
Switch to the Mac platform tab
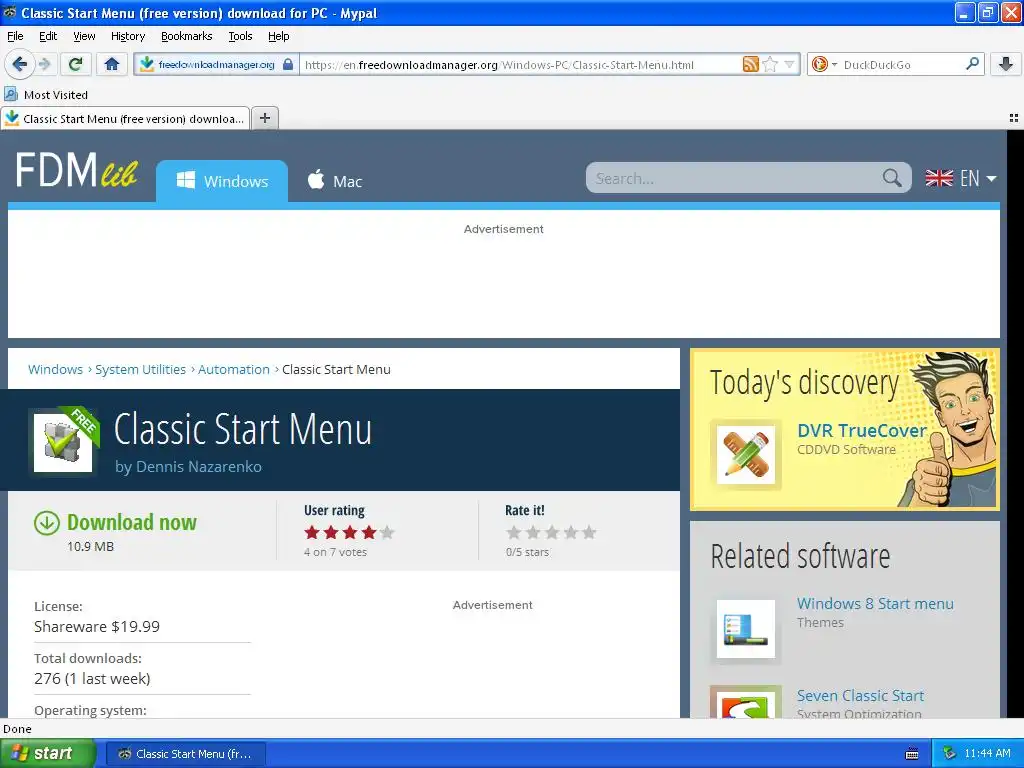pos(334,181)
